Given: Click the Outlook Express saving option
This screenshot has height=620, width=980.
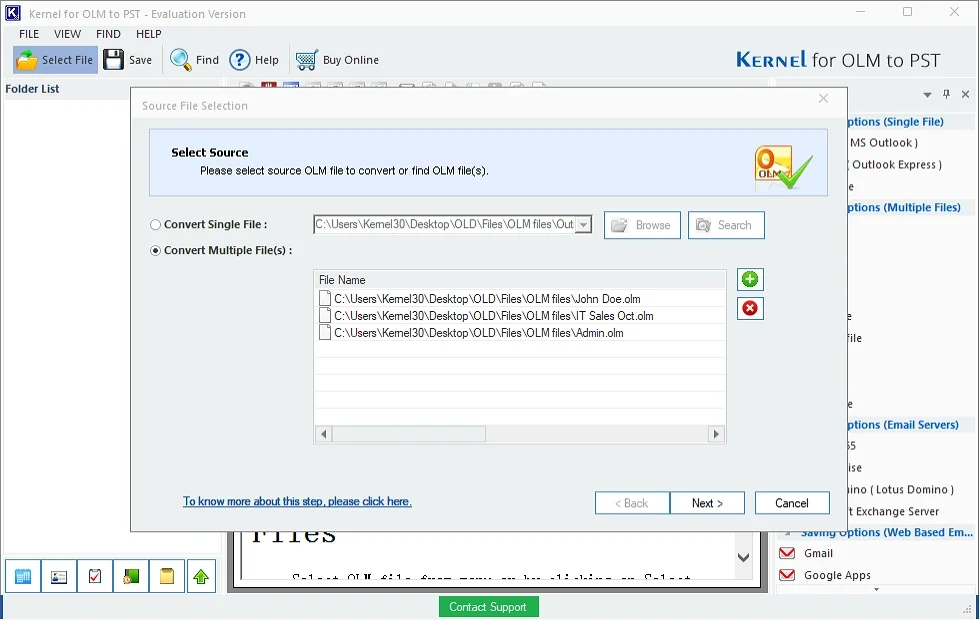Looking at the screenshot, I should click(x=894, y=164).
